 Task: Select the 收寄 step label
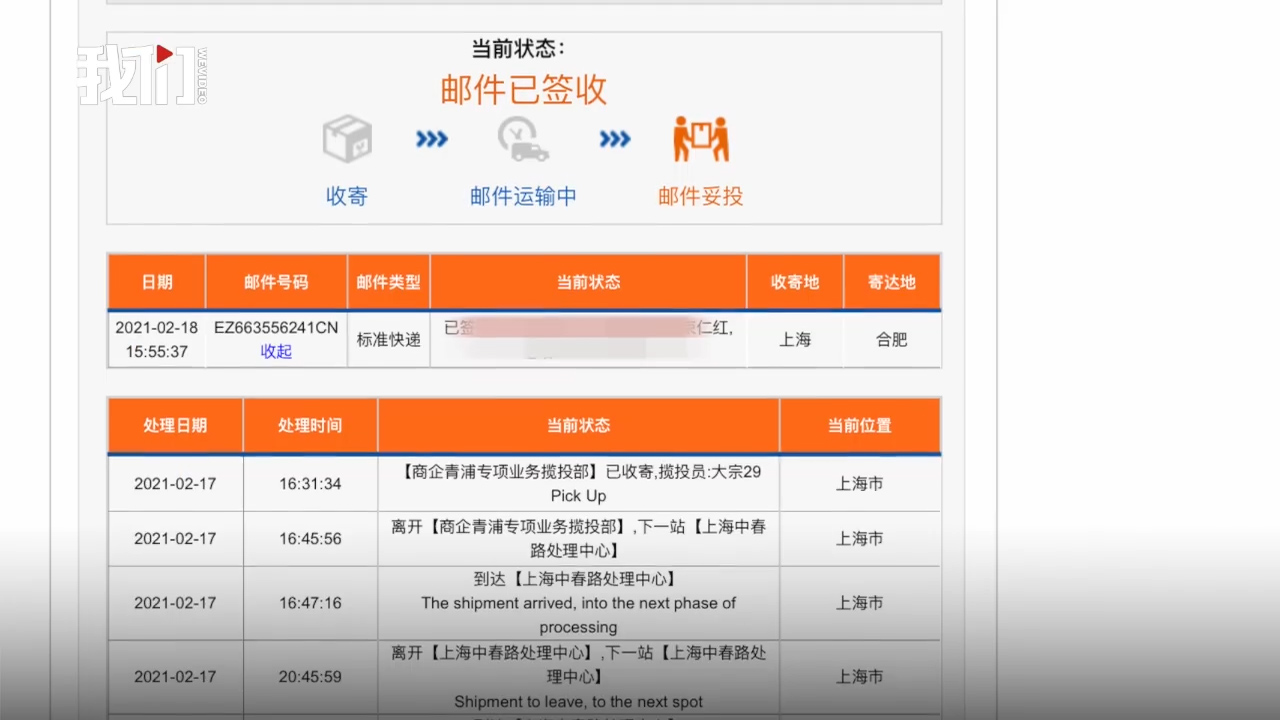coord(347,196)
